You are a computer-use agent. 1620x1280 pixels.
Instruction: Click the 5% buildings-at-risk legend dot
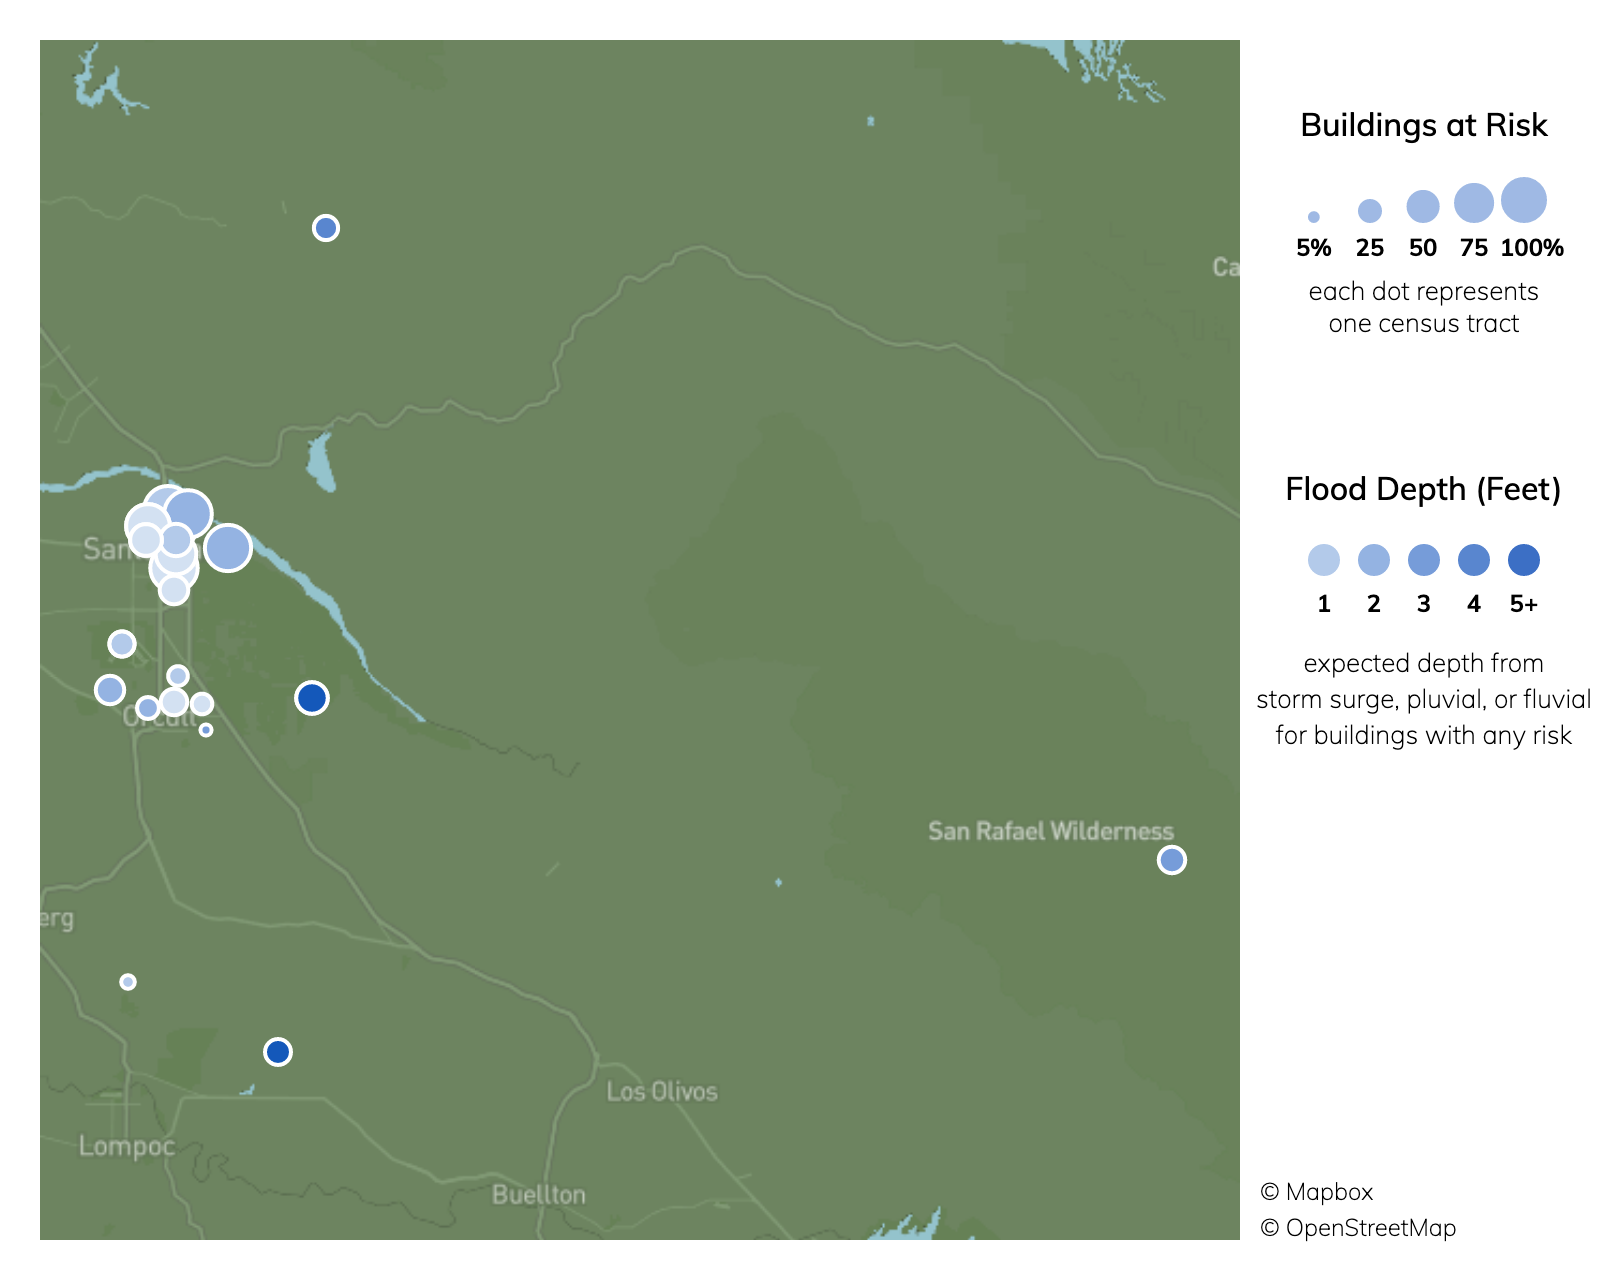1314,217
